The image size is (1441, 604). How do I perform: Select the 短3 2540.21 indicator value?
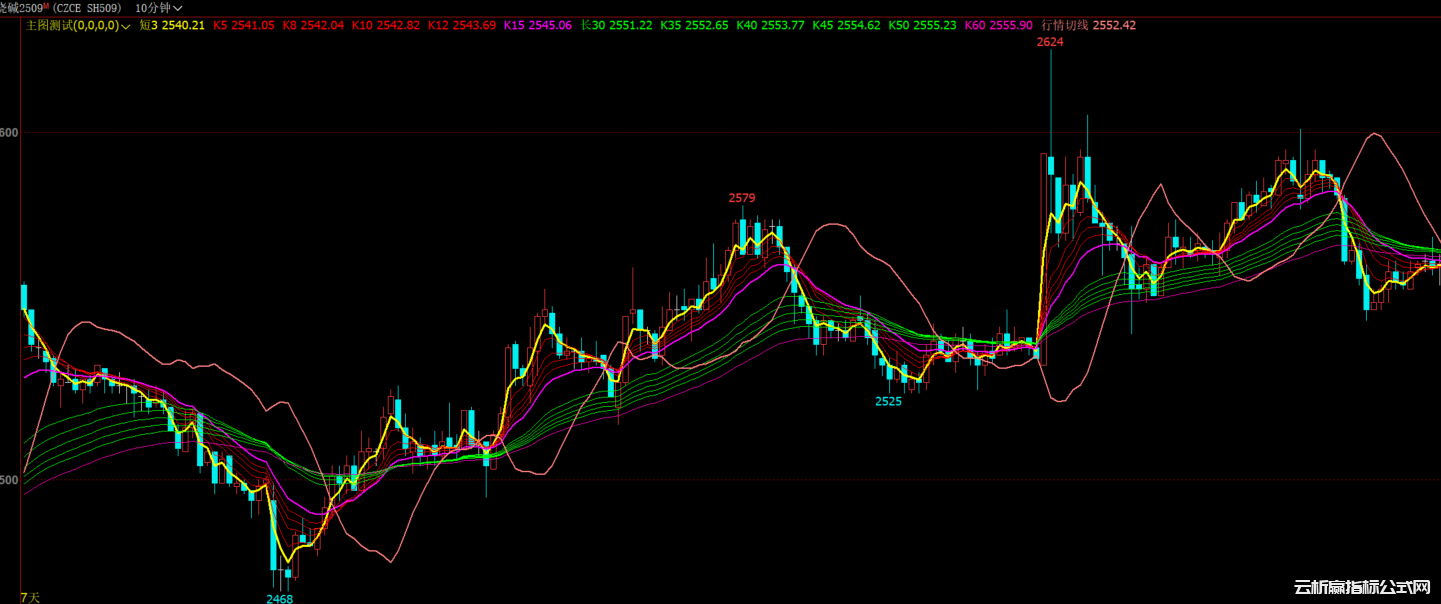[x=171, y=25]
